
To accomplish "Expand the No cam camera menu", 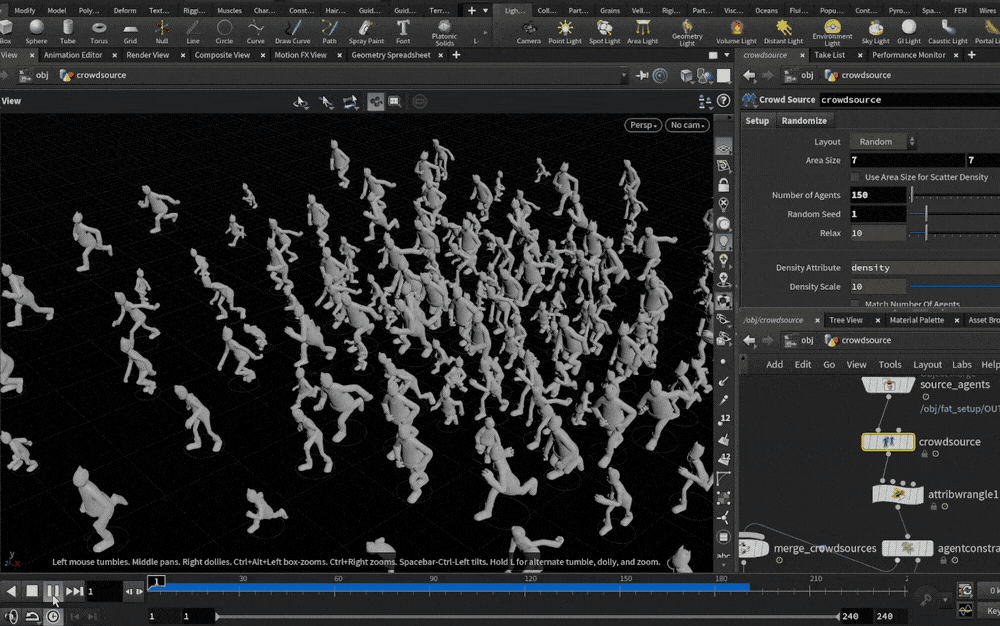I will click(x=687, y=125).
